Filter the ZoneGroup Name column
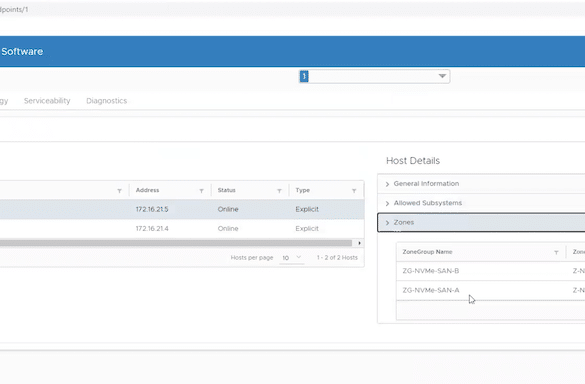 556,253
